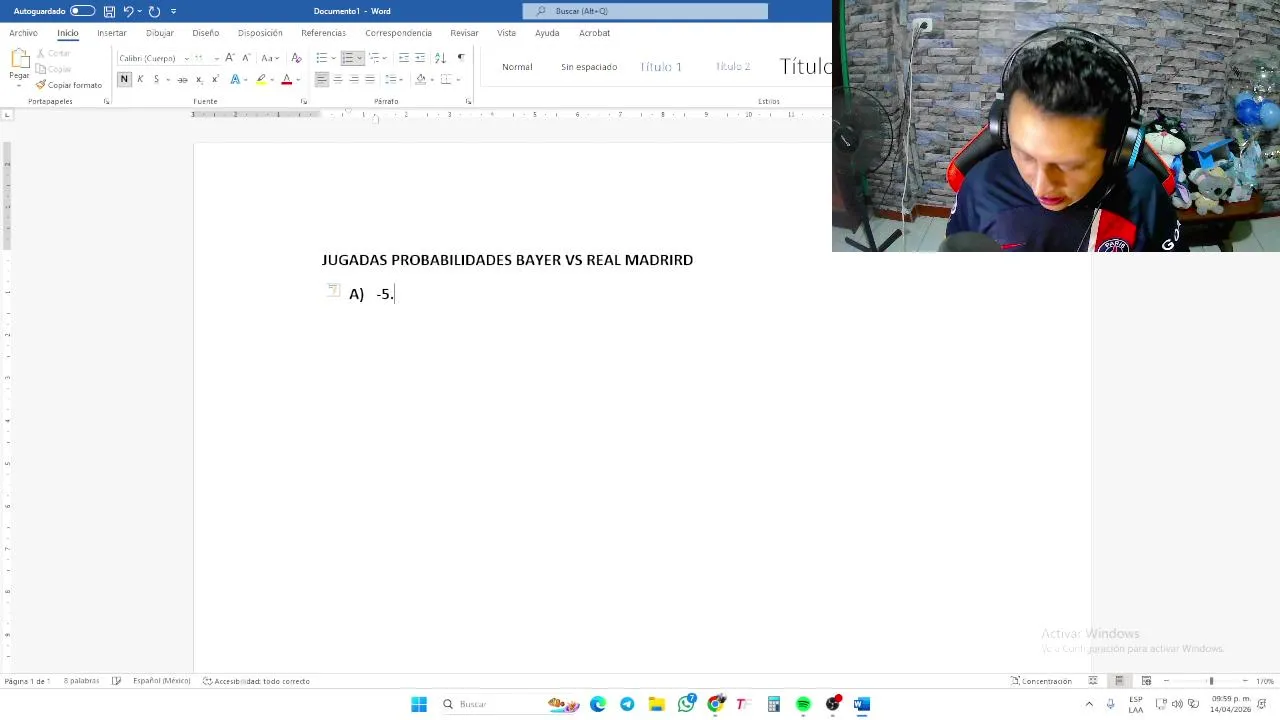Toggle align left
The width and height of the screenshot is (1280, 720).
point(322,79)
